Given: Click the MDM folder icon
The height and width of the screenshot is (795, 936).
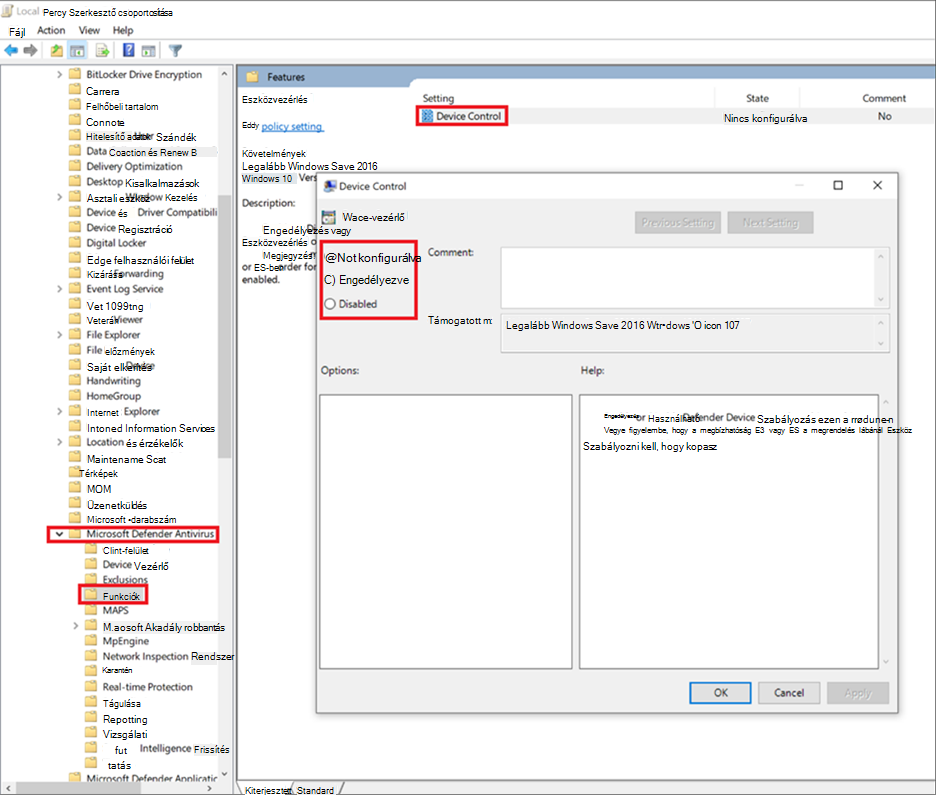Looking at the screenshot, I should coord(75,488).
